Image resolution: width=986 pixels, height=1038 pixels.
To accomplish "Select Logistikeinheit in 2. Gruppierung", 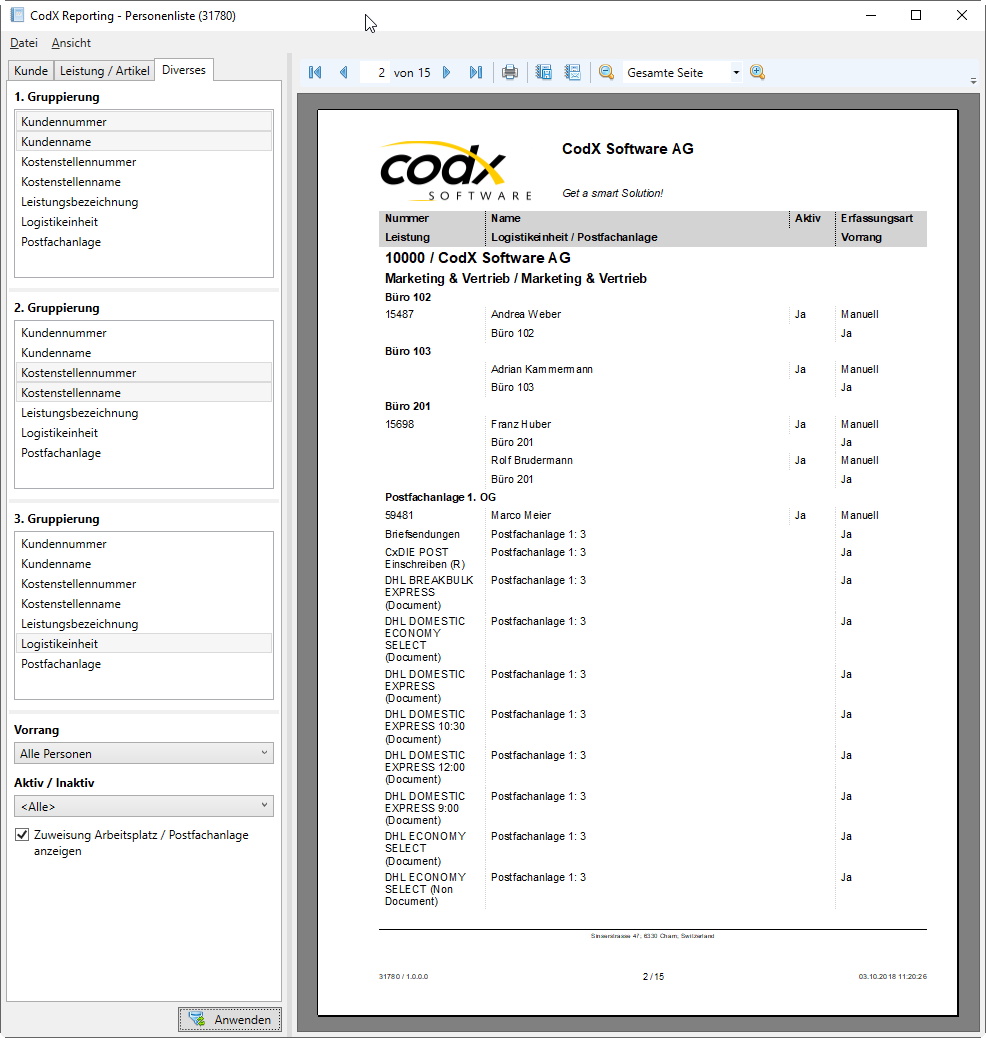I will (144, 433).
